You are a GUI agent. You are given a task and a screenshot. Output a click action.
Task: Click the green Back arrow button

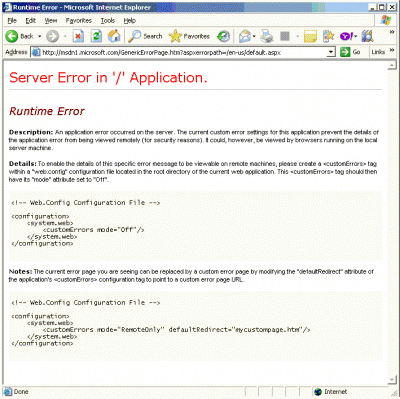tap(12, 36)
